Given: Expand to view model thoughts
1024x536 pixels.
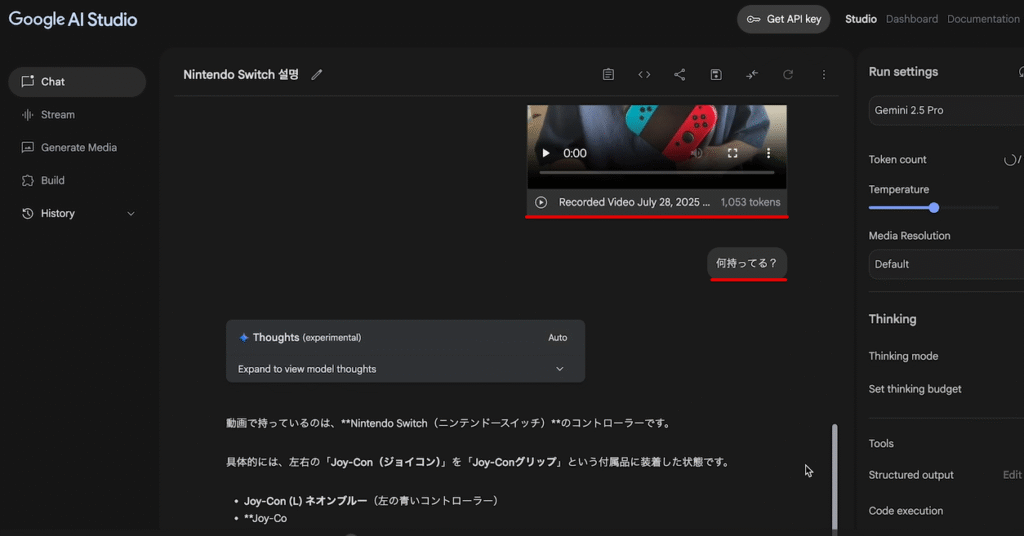Looking at the screenshot, I should coord(307,369).
